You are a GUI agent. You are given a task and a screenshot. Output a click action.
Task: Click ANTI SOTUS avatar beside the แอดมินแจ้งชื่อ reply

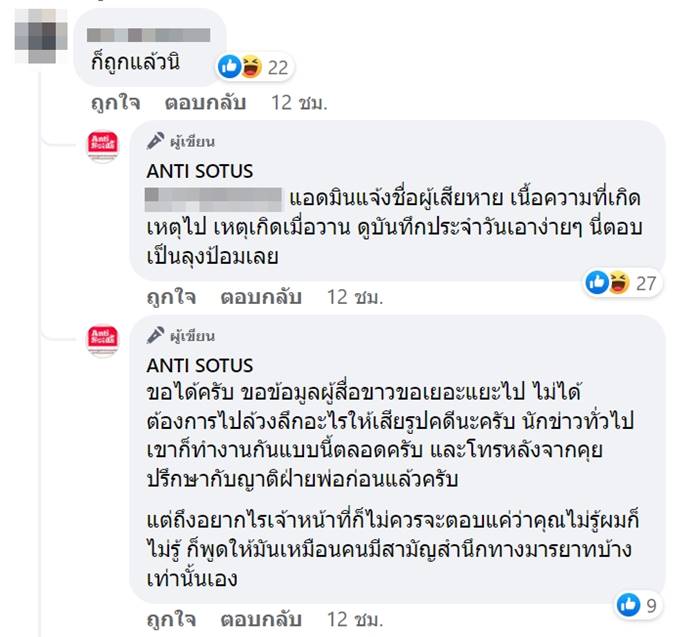point(105,146)
